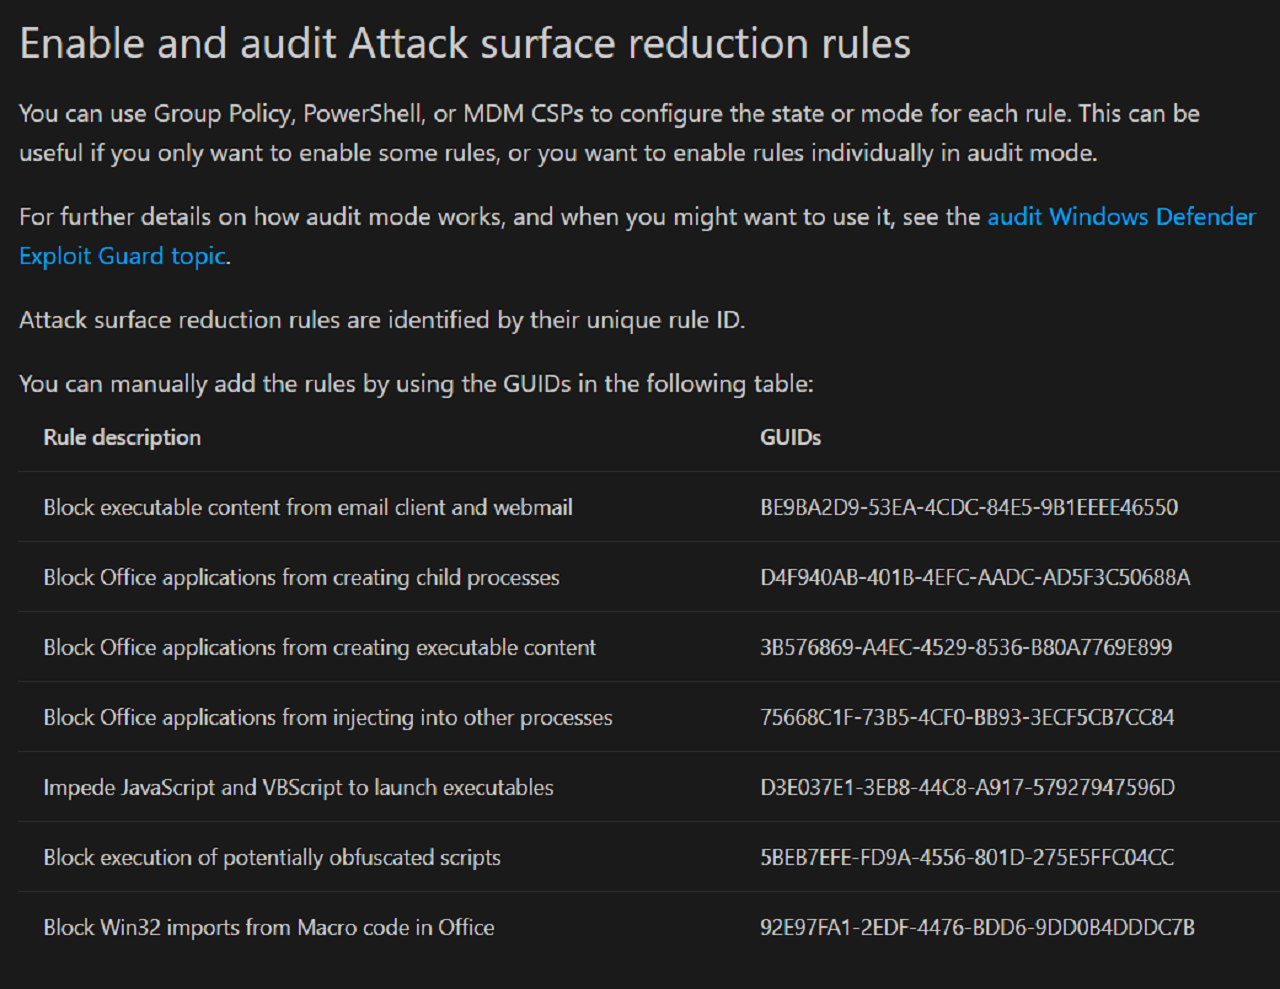Click the GUID starting with 92E97FA1
The width and height of the screenshot is (1280, 989).
pos(977,927)
